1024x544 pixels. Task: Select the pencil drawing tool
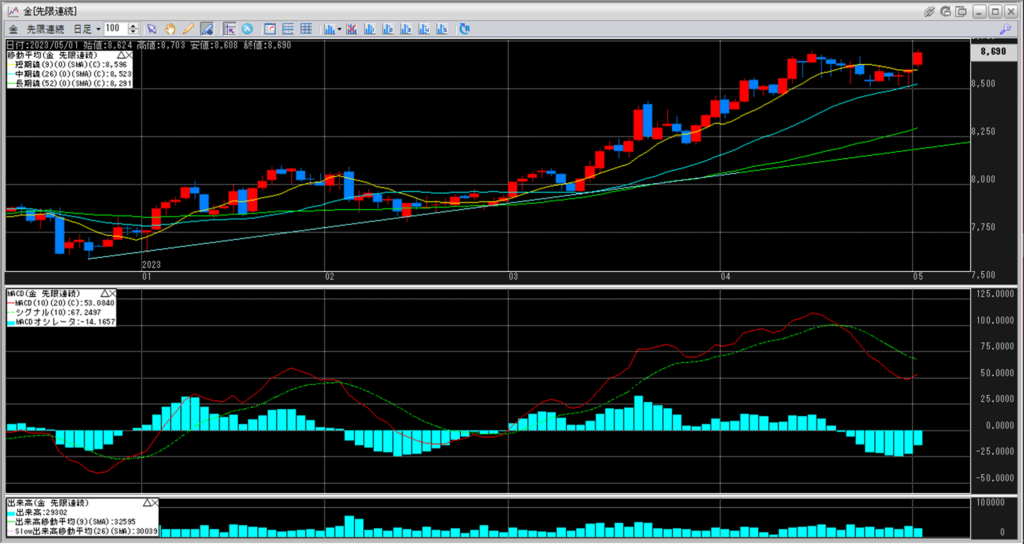pyautogui.click(x=188, y=28)
